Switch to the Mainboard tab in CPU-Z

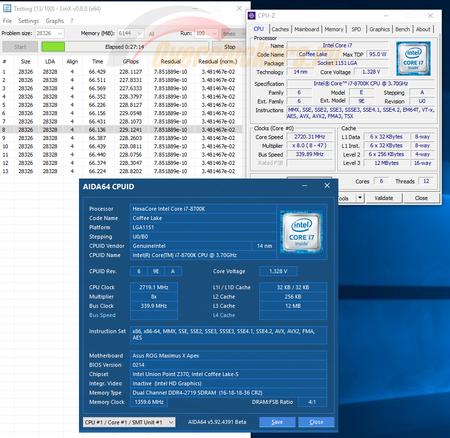point(307,29)
